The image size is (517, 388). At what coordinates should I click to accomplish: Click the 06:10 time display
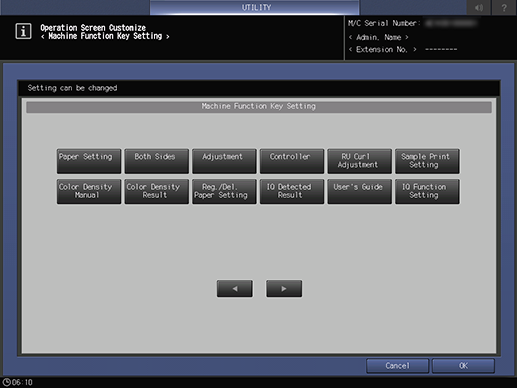coord(22,382)
